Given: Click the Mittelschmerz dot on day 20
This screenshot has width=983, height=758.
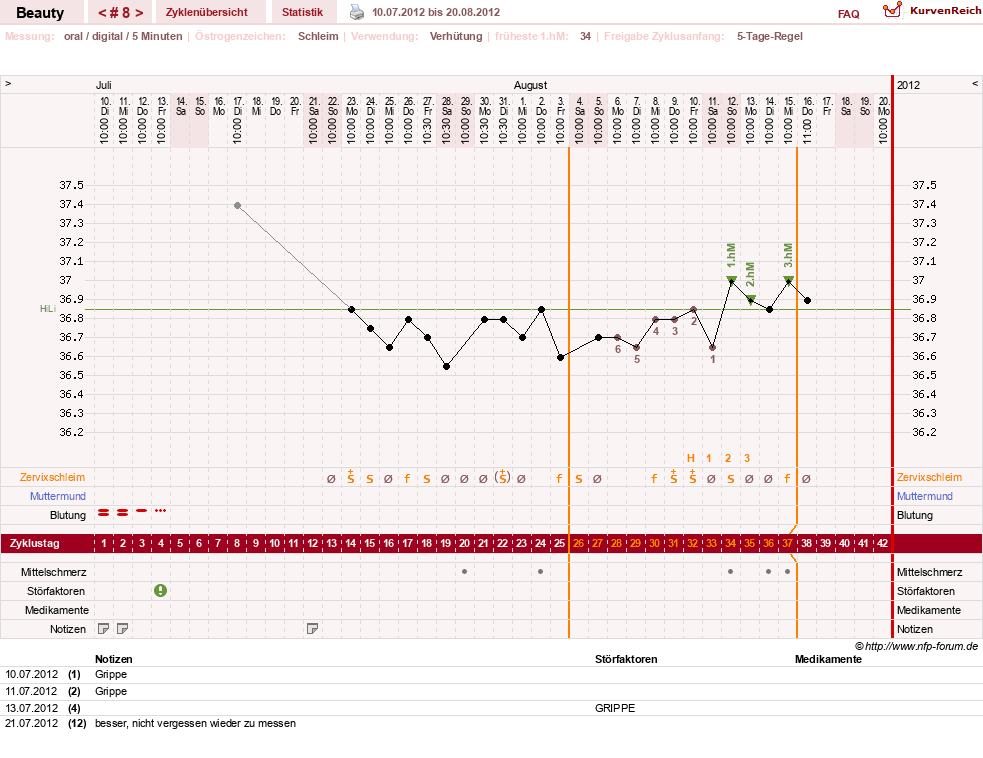Looking at the screenshot, I should tap(464, 571).
